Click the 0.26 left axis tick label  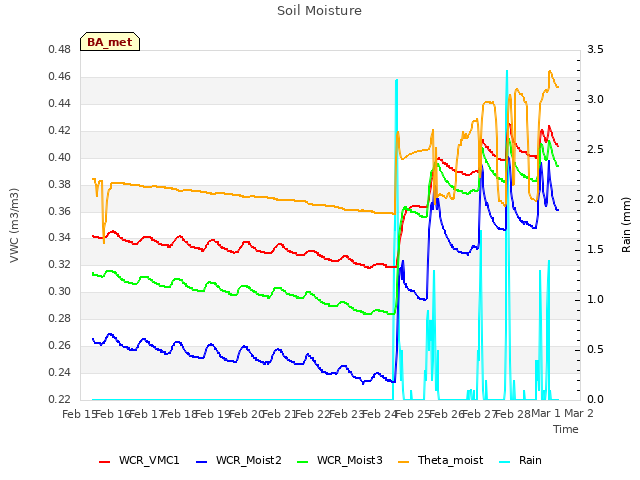point(59,345)
